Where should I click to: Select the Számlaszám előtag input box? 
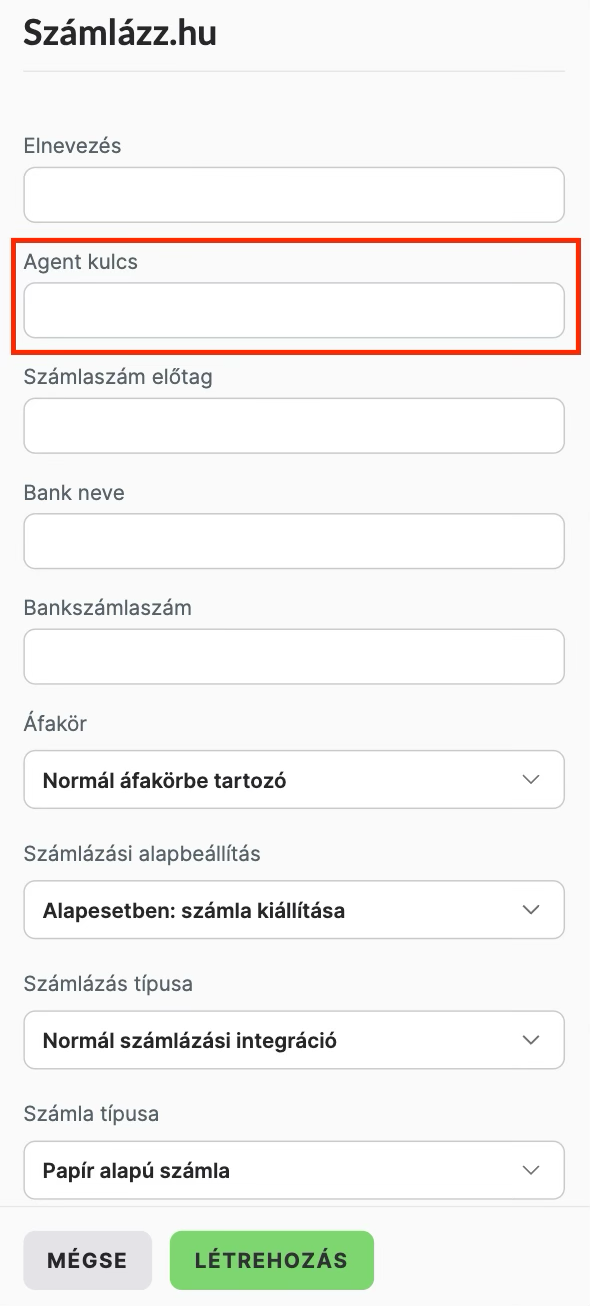294,426
